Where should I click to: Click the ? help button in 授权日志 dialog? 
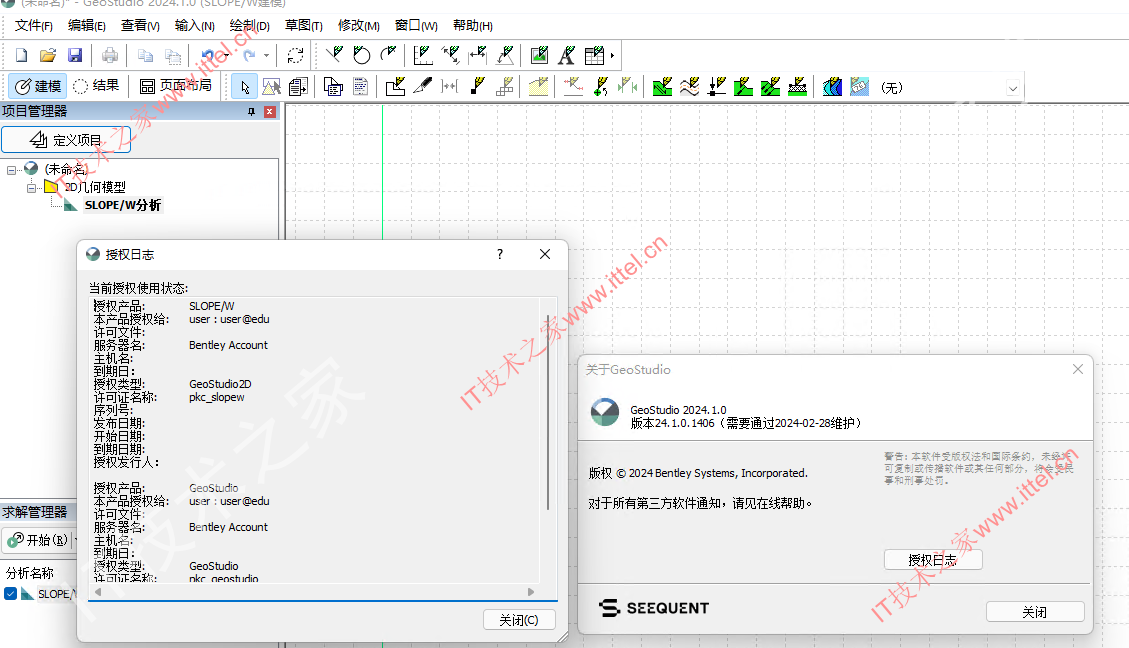[500, 254]
